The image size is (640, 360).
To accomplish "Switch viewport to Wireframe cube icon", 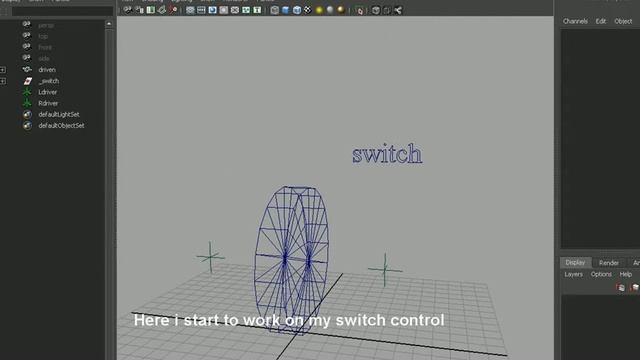I will click(275, 10).
